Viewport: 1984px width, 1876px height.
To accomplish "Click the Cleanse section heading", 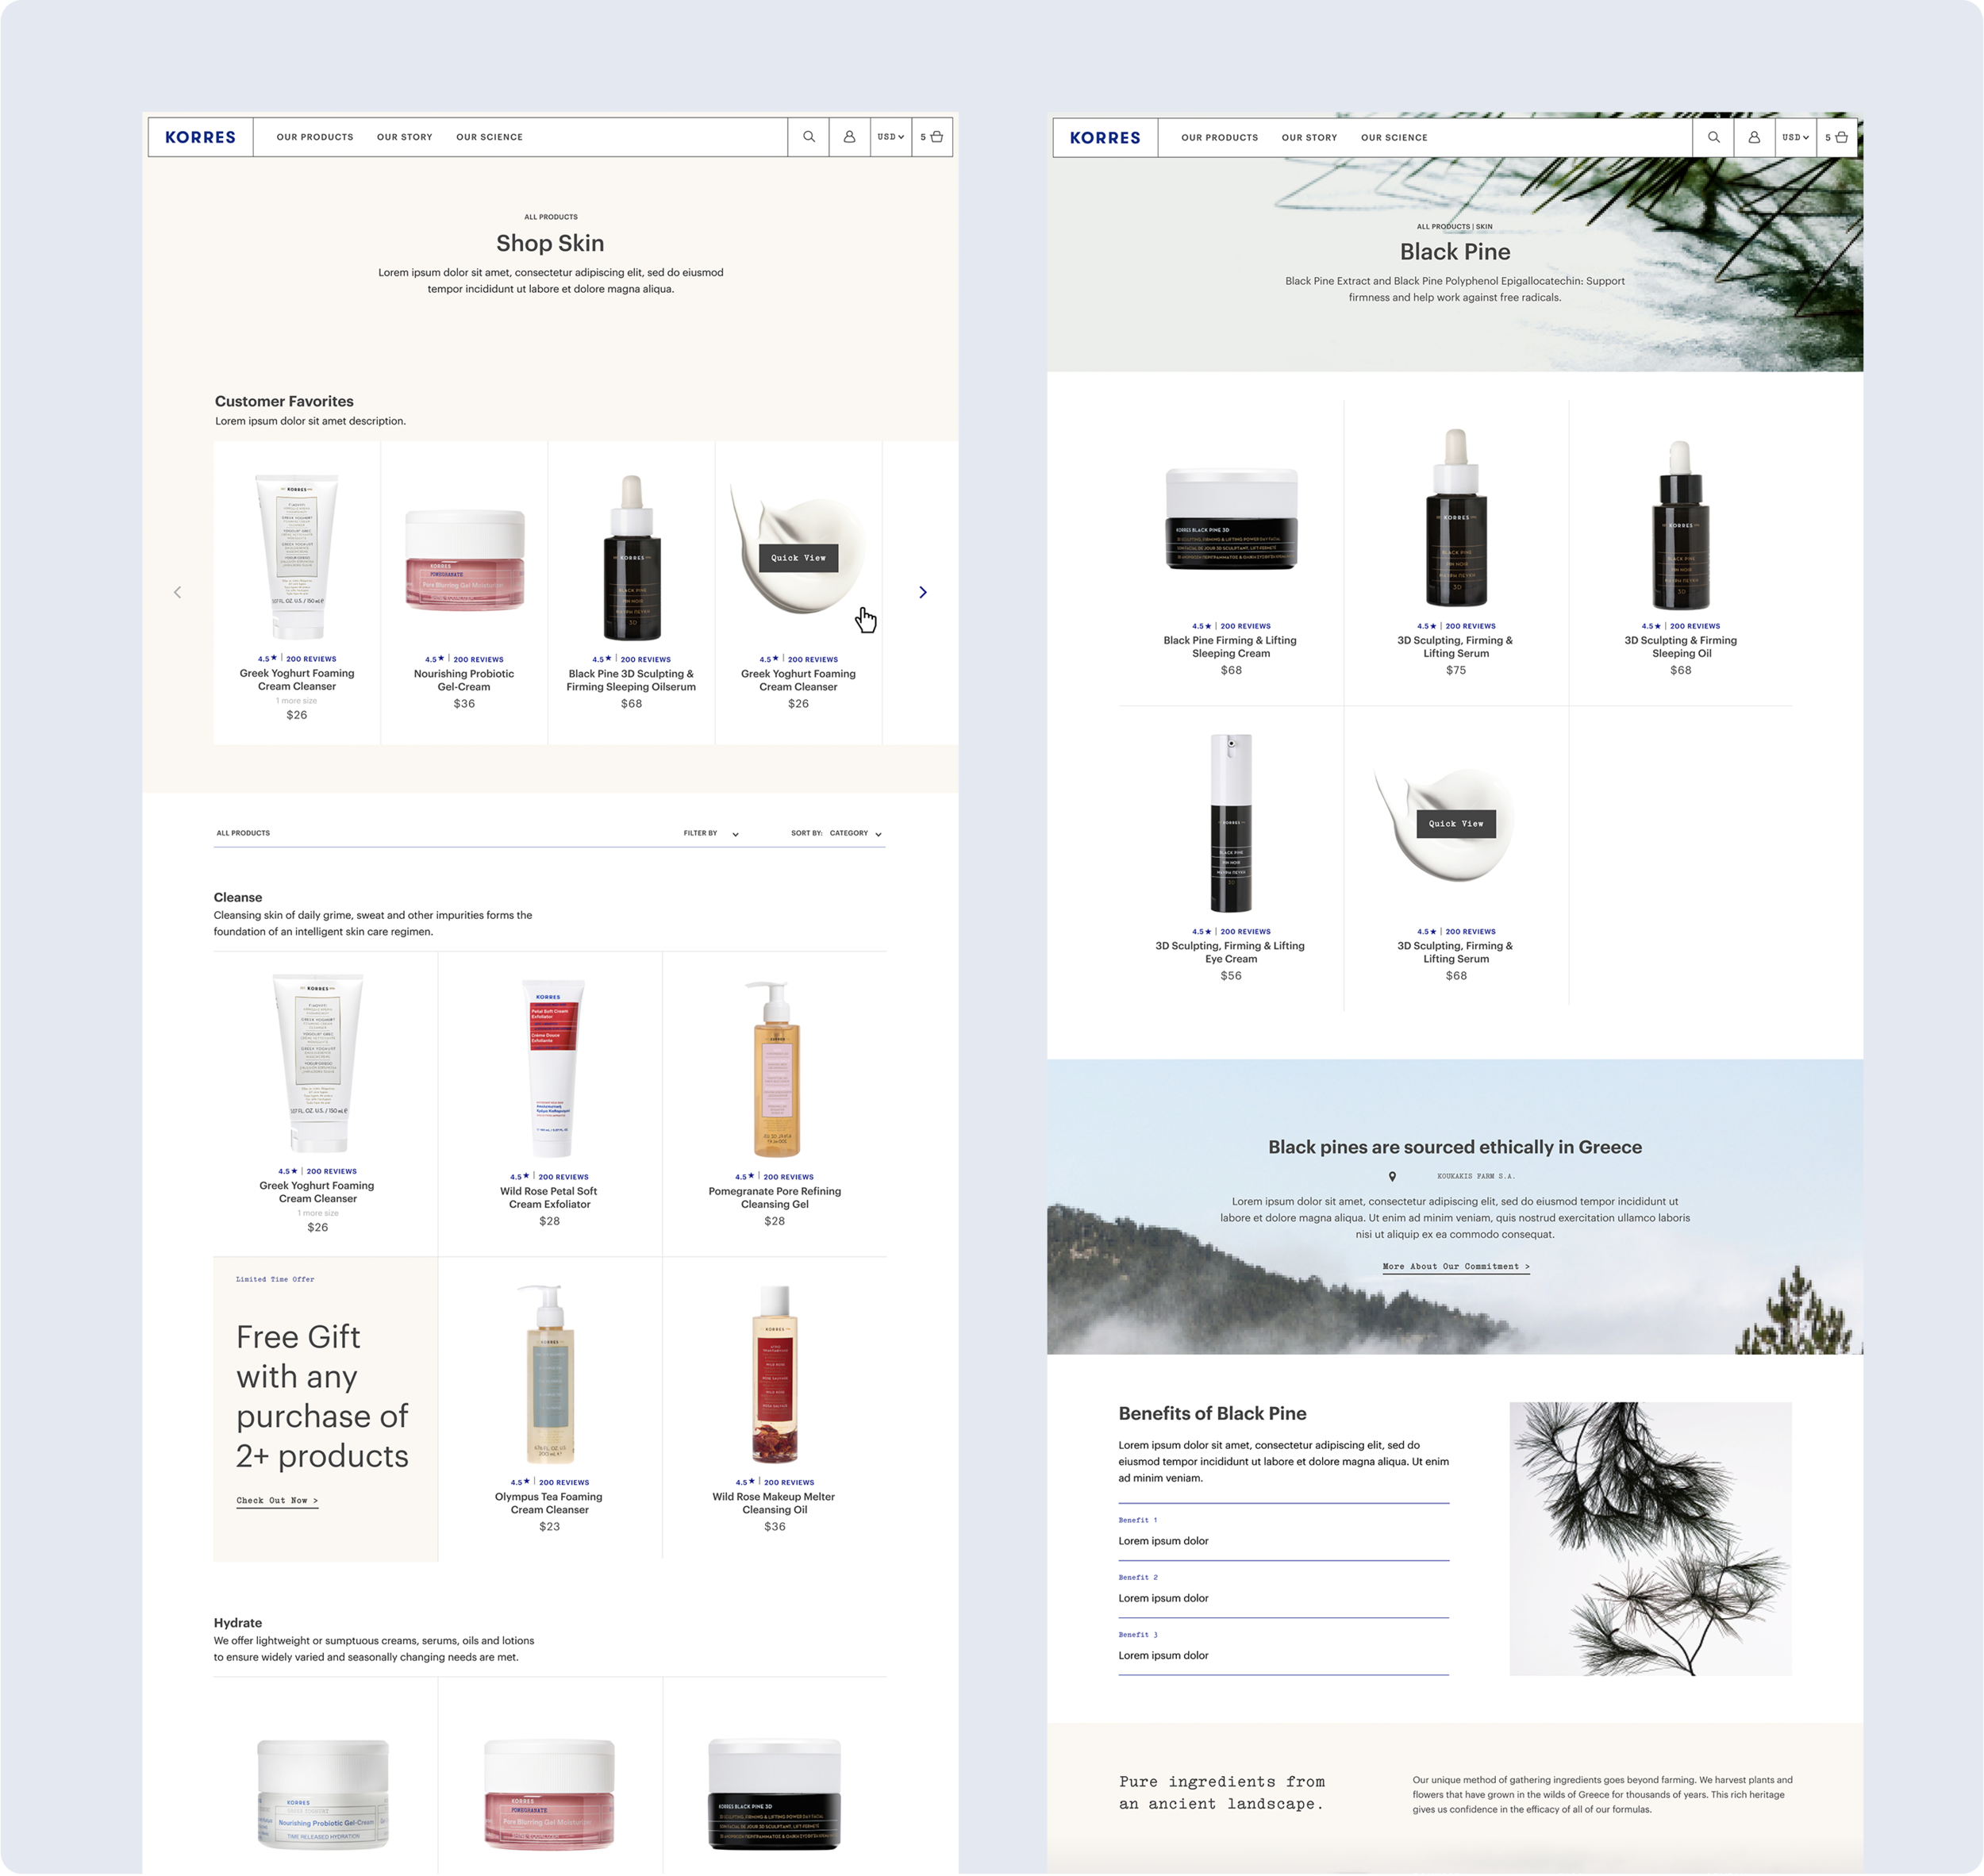I will pos(238,898).
